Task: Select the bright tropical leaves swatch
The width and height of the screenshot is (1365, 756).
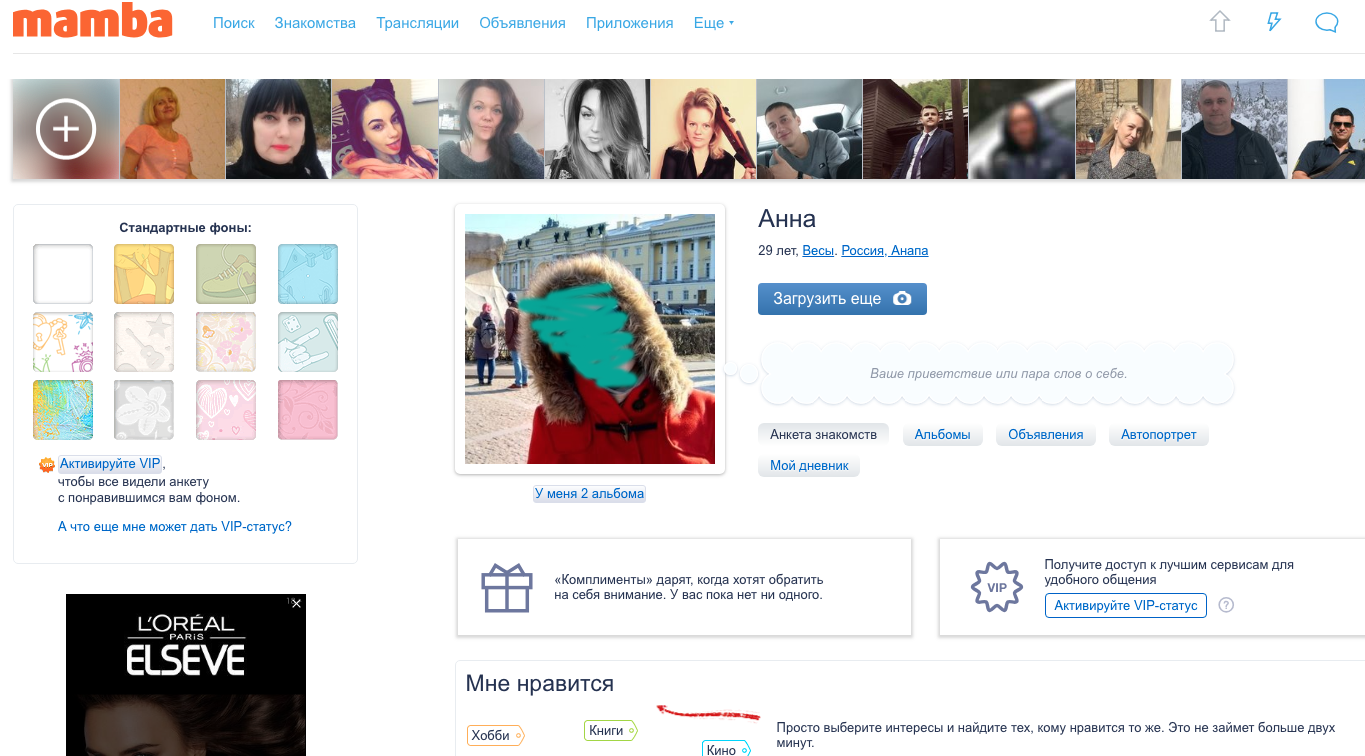Action: click(x=63, y=410)
